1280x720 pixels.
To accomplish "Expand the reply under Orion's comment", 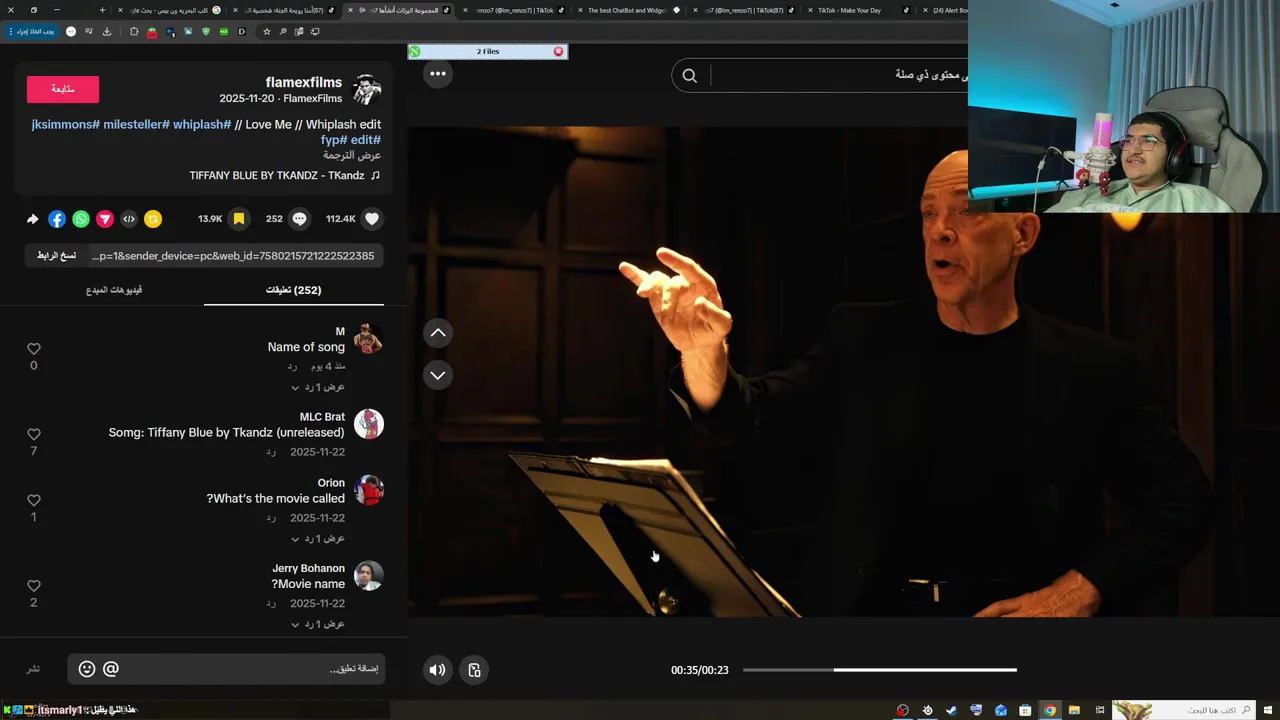I will [x=318, y=538].
